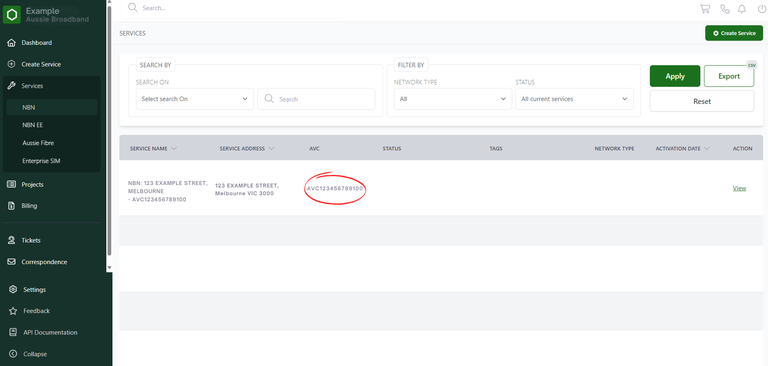Viewport: 768px width, 366px height.
Task: Open notifications bell icon
Action: pos(742,8)
